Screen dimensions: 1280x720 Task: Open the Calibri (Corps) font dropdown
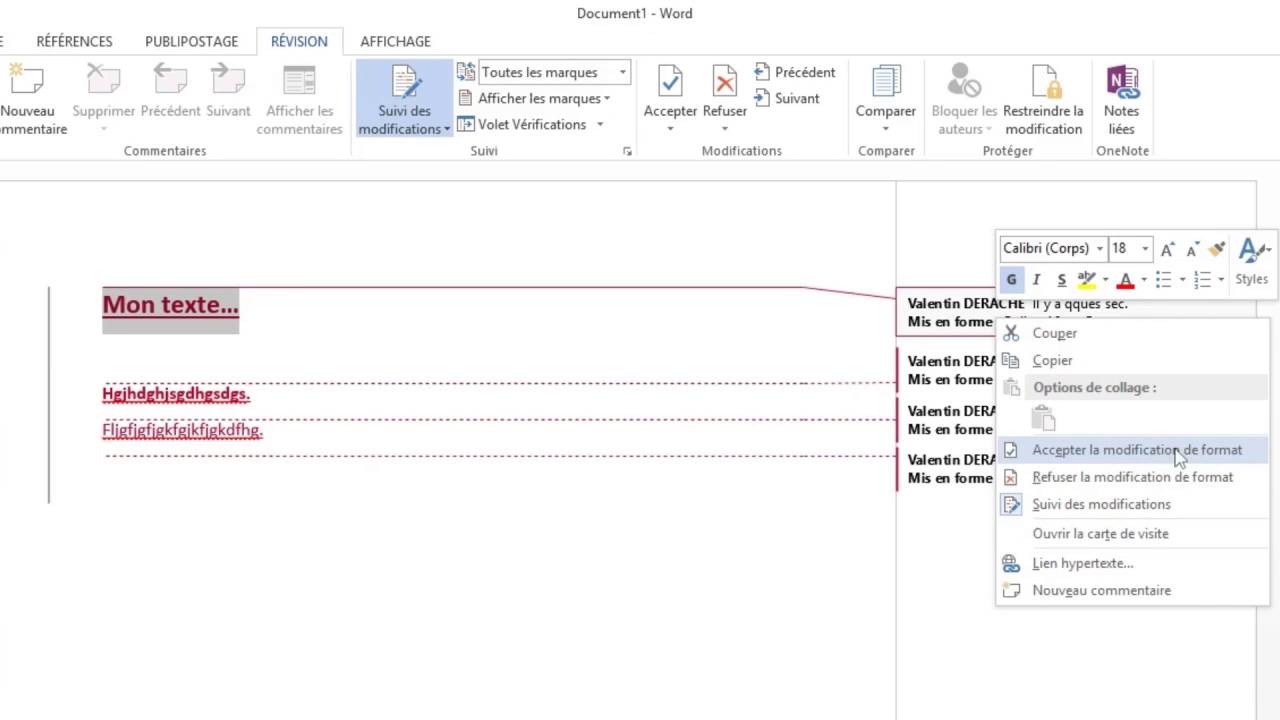1099,248
